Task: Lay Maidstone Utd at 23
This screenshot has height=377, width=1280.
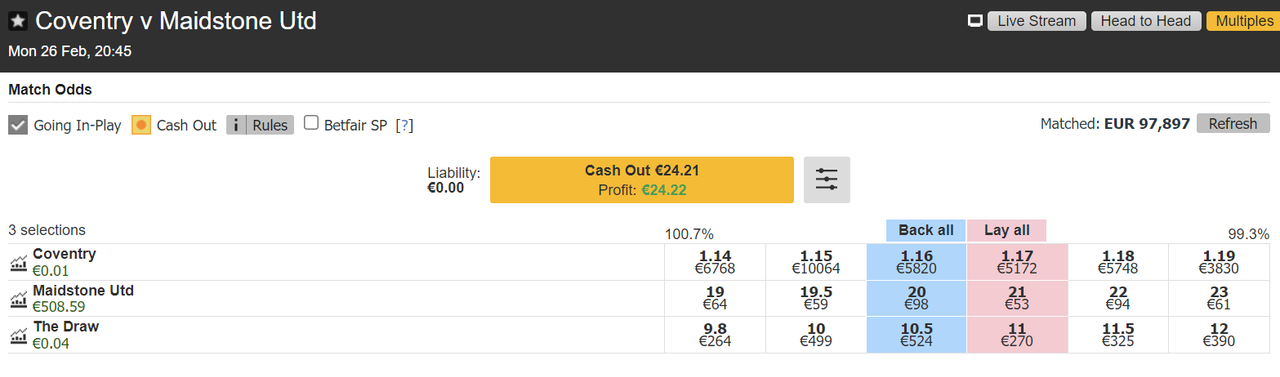Action: pos(1219,298)
